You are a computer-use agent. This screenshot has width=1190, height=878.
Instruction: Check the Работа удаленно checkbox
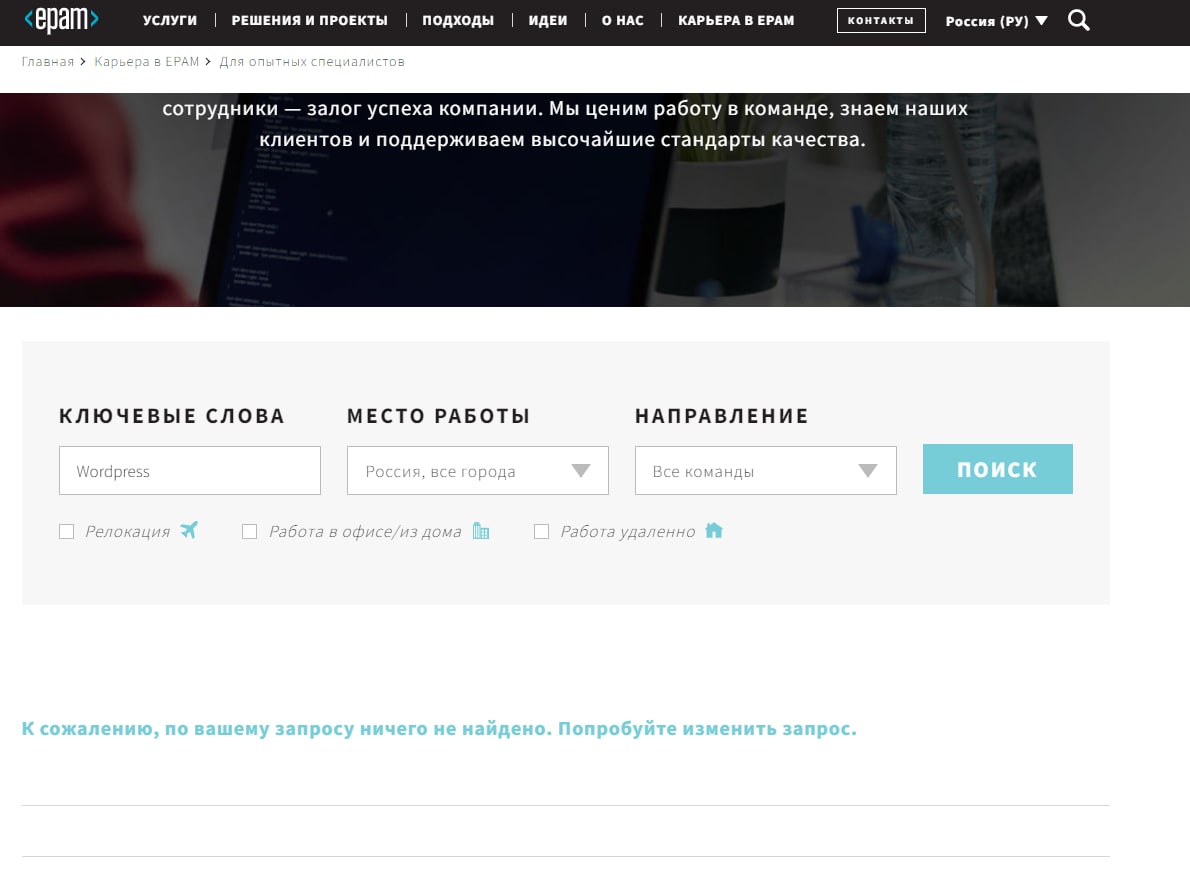point(541,531)
